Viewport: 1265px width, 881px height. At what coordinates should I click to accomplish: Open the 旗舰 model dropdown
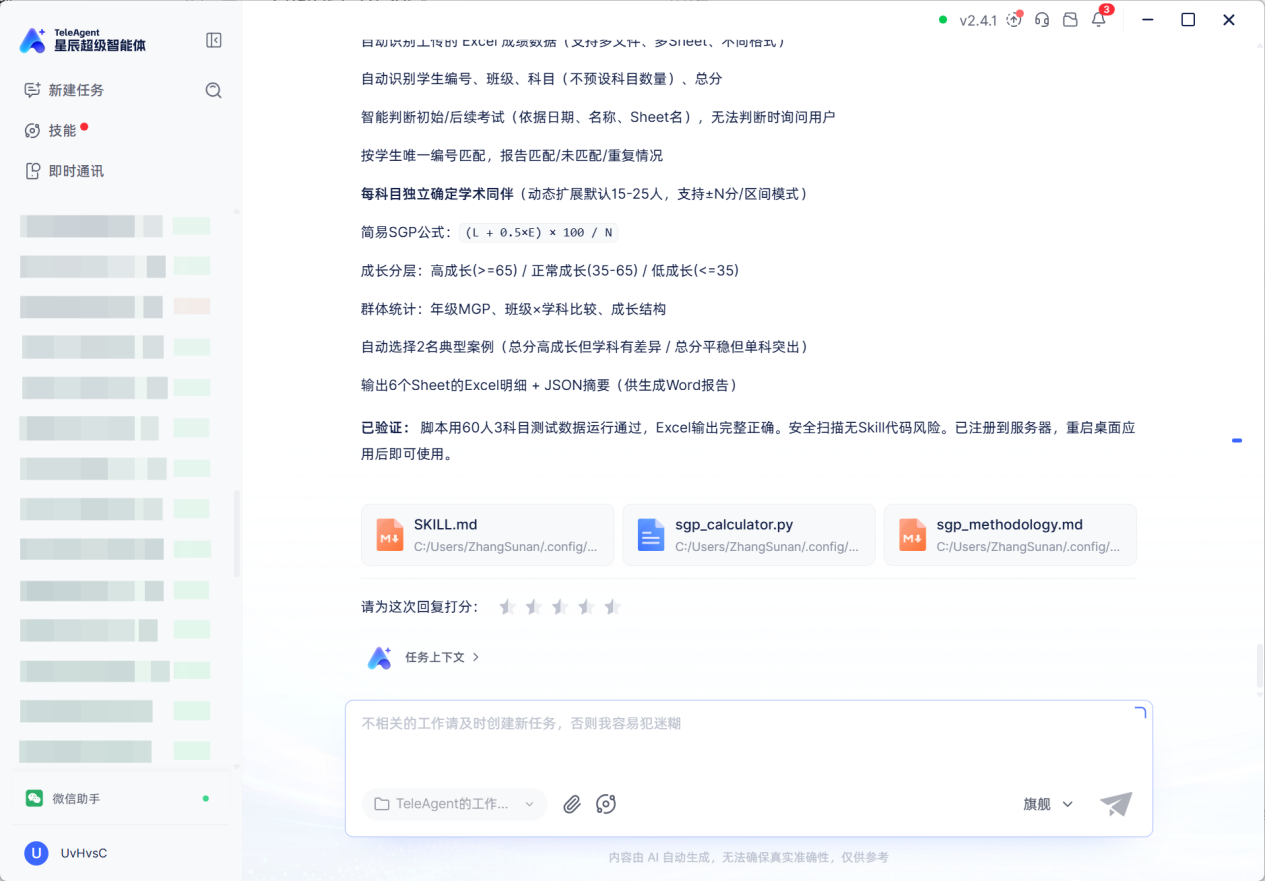coord(1048,804)
